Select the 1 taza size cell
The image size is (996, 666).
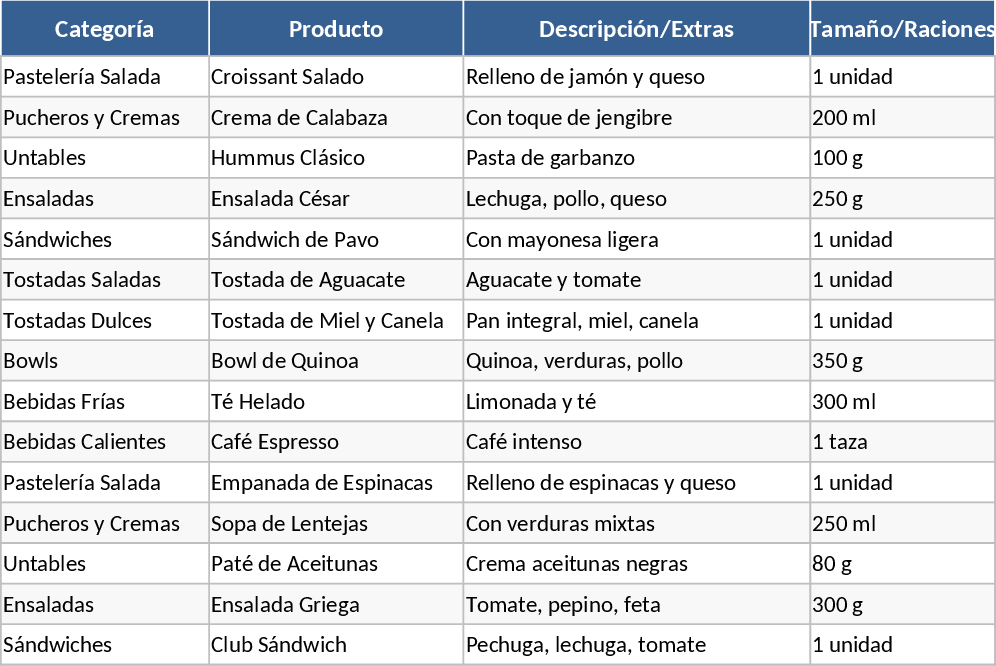[x=840, y=442]
